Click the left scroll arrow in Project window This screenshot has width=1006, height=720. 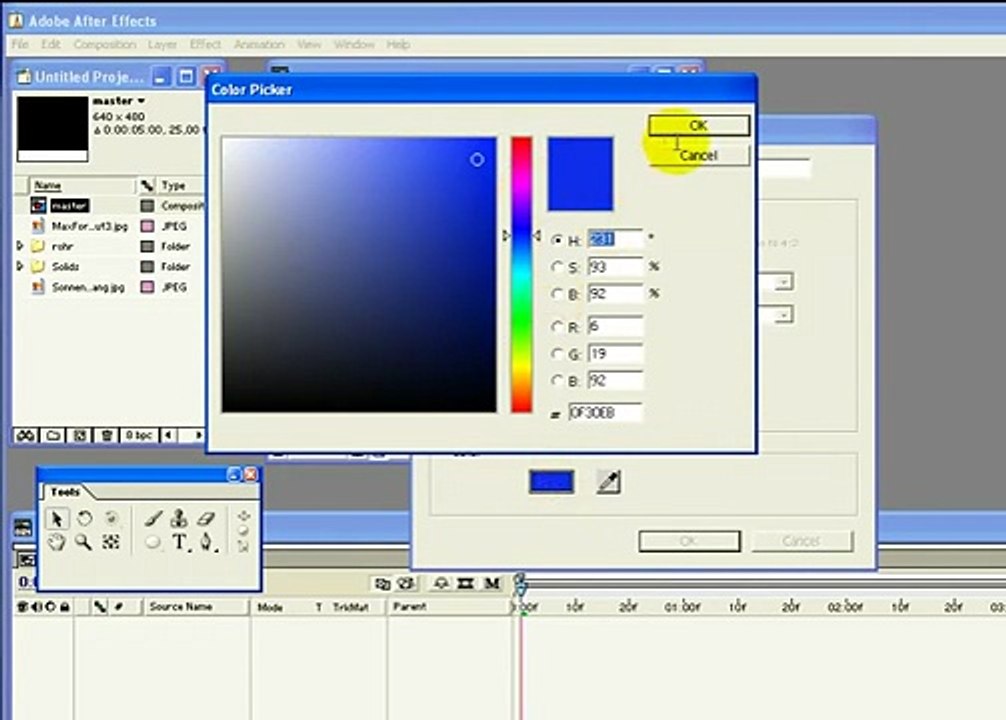168,436
